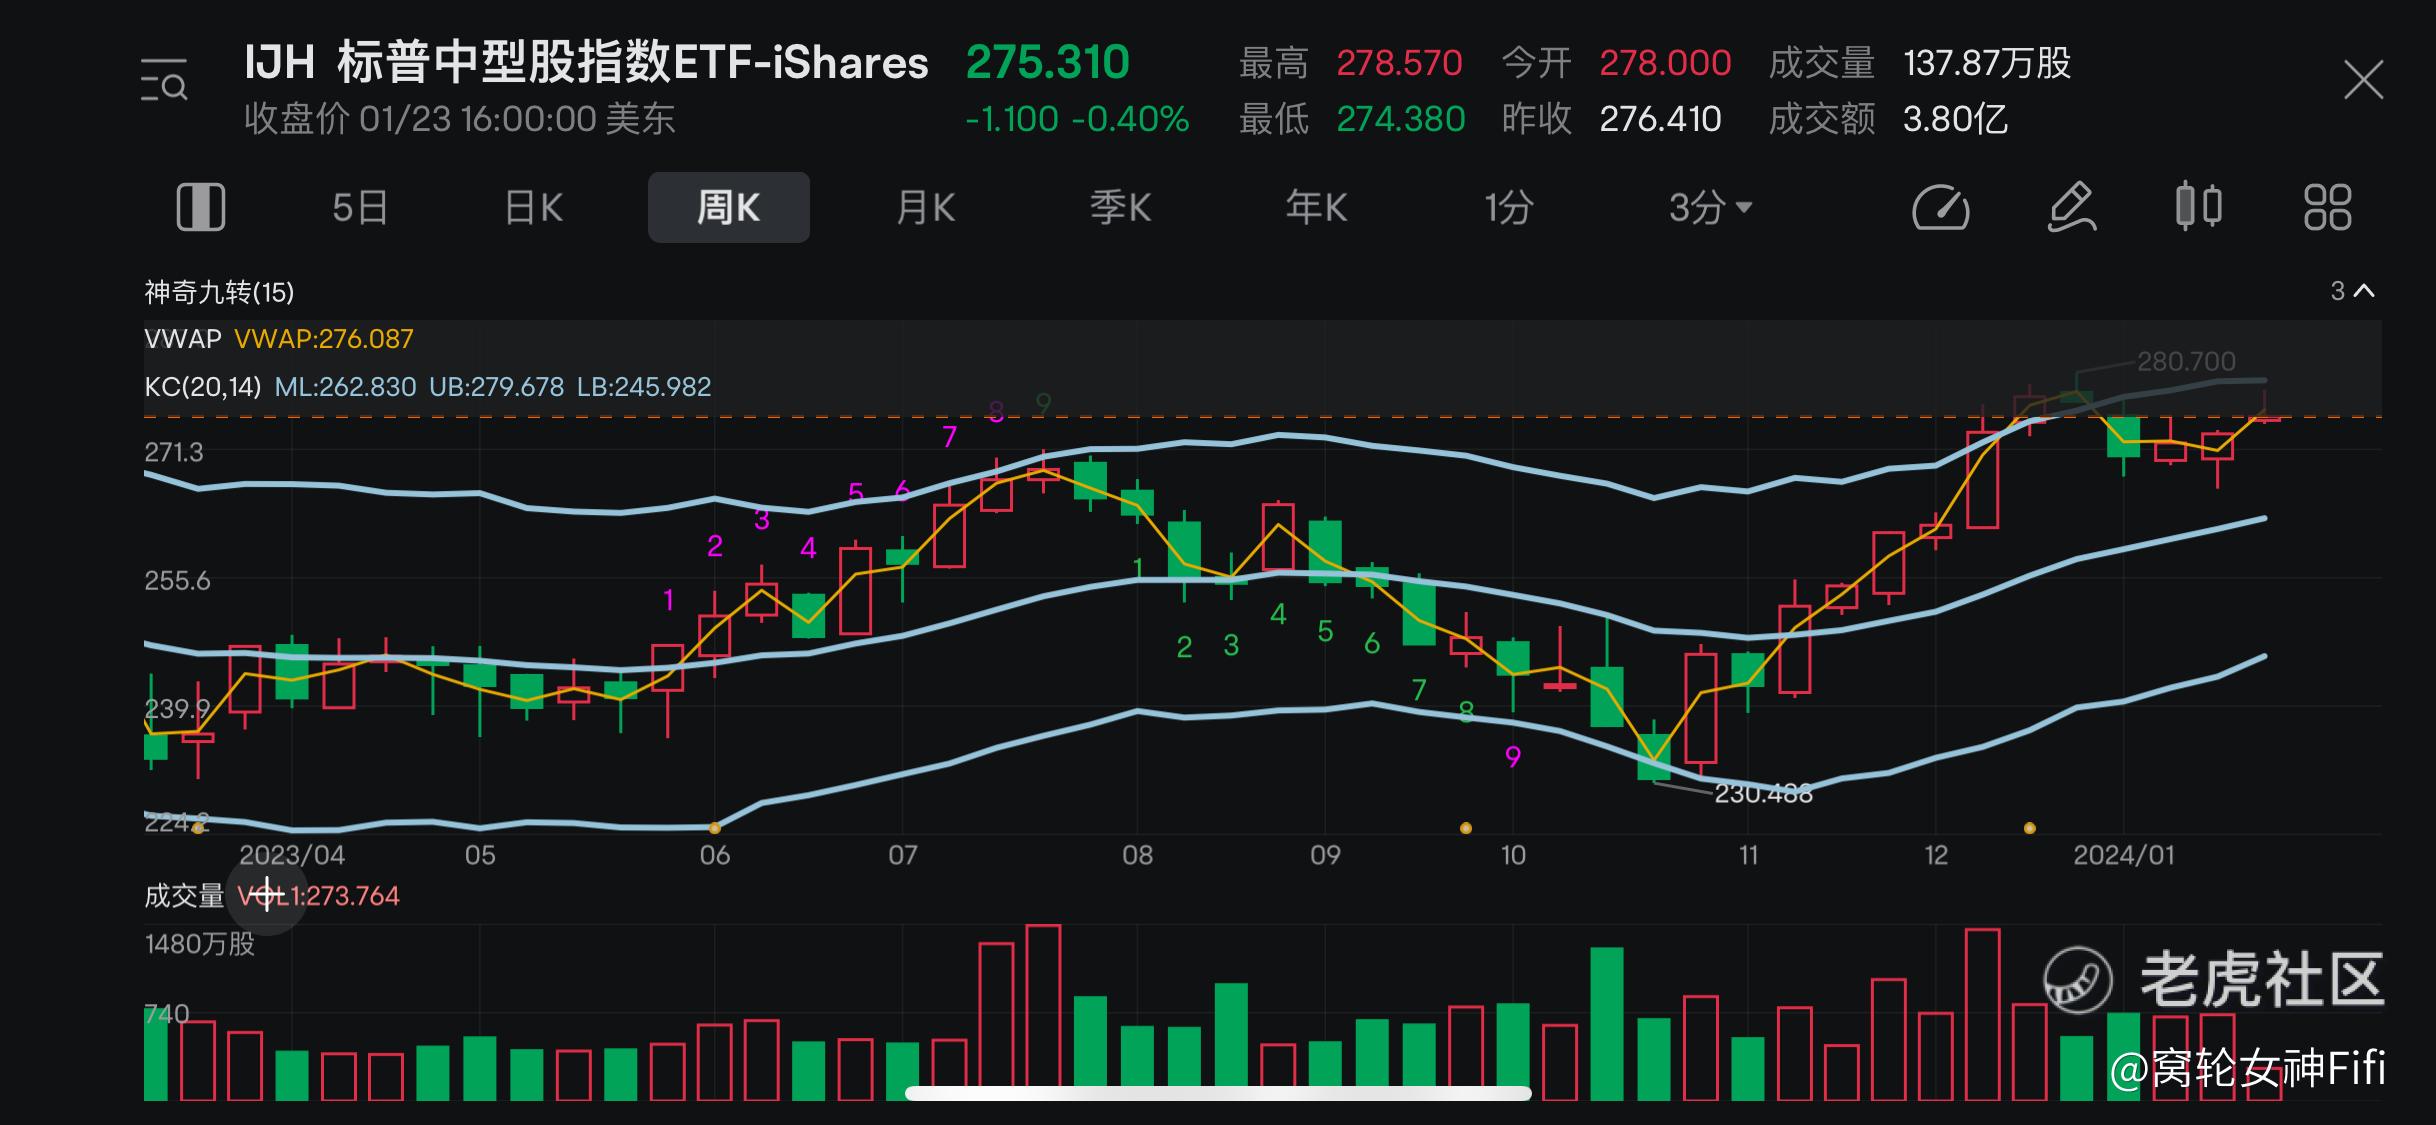Select the pencil drawing tool
2436x1125 pixels.
[x=2070, y=208]
